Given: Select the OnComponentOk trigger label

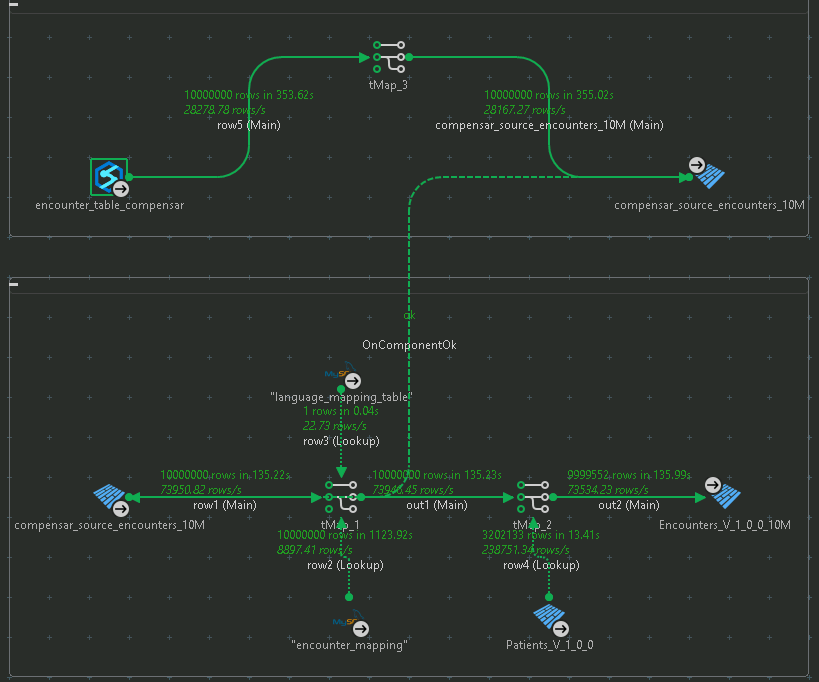Looking at the screenshot, I should pos(409,344).
